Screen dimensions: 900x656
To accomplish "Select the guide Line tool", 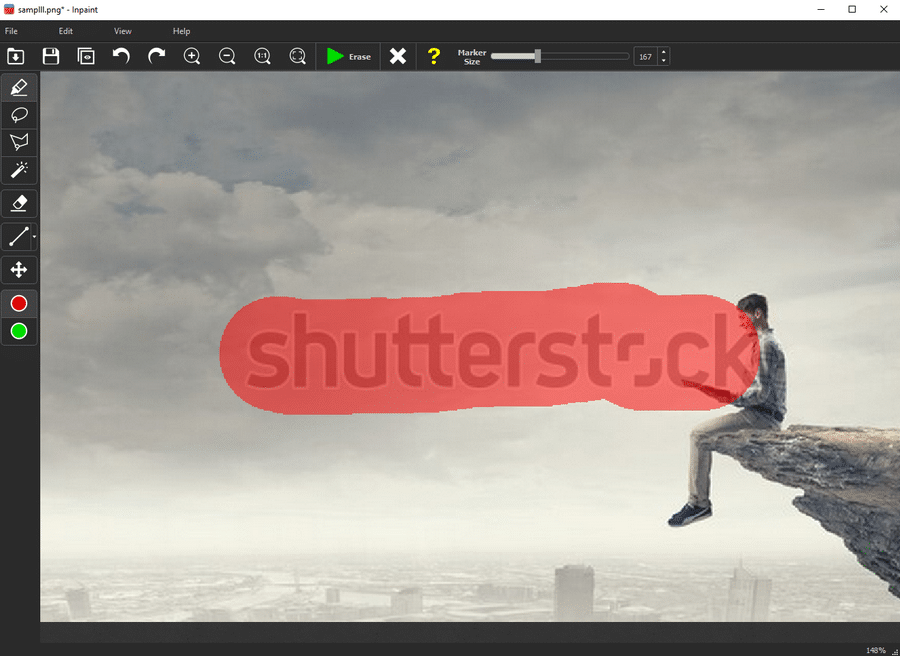I will (17, 236).
